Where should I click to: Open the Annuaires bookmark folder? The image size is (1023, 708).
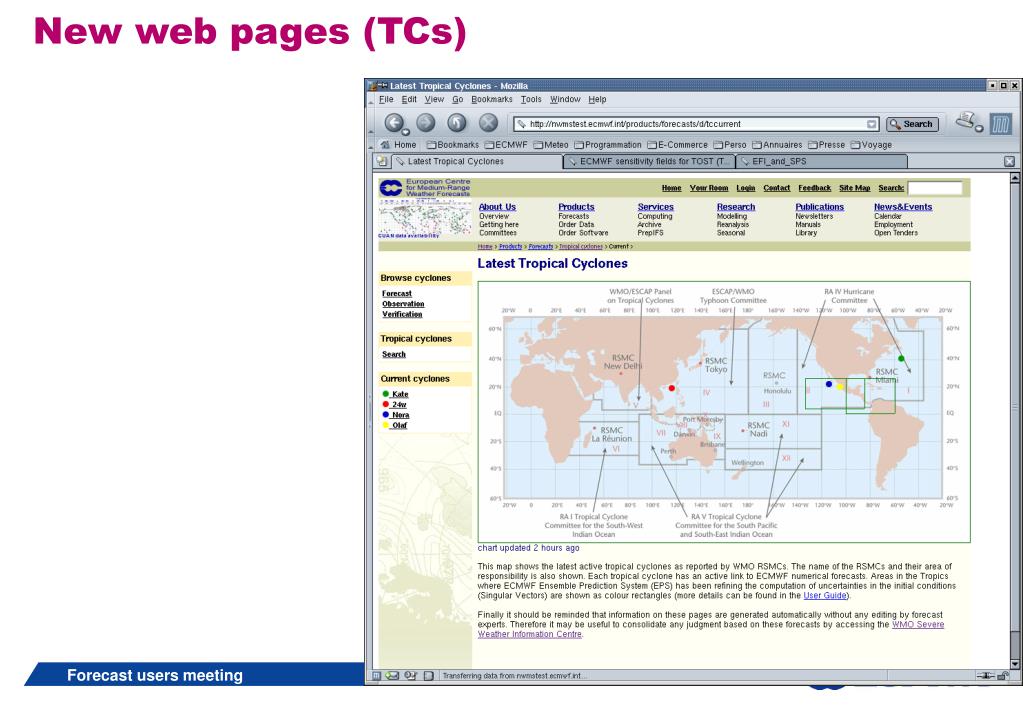pyautogui.click(x=778, y=145)
